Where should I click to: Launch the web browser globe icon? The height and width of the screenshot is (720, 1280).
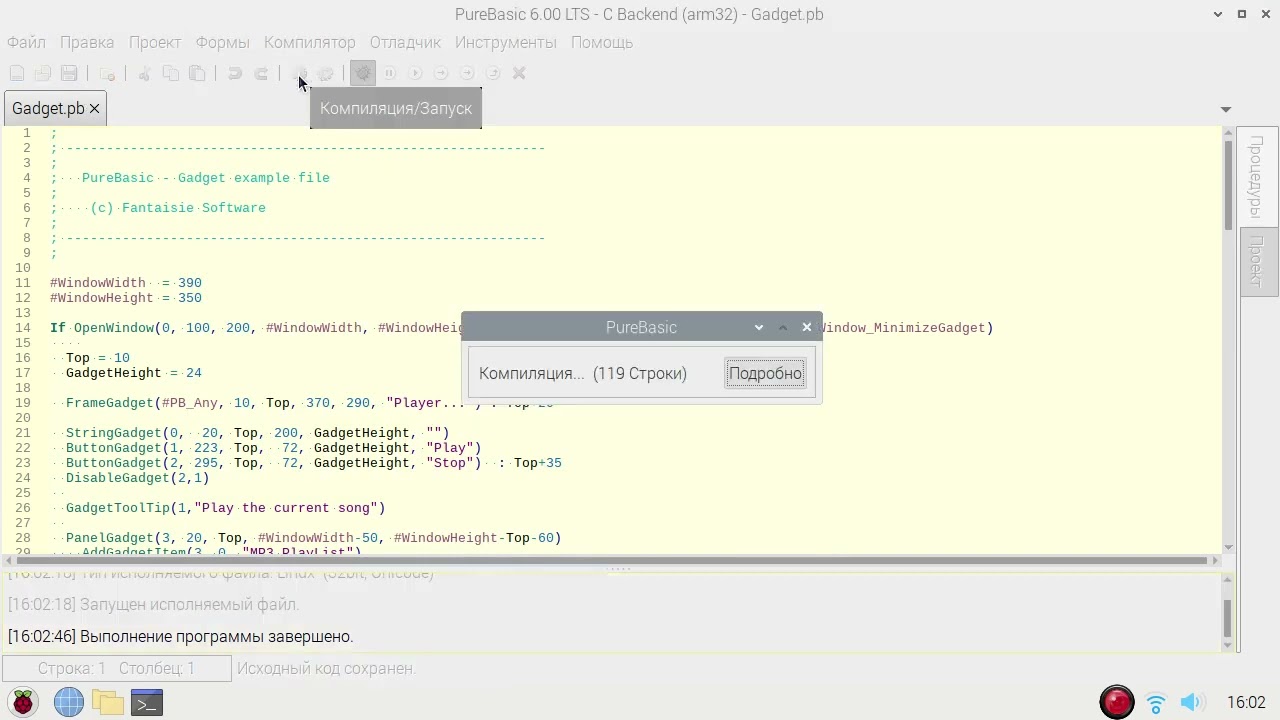(69, 703)
